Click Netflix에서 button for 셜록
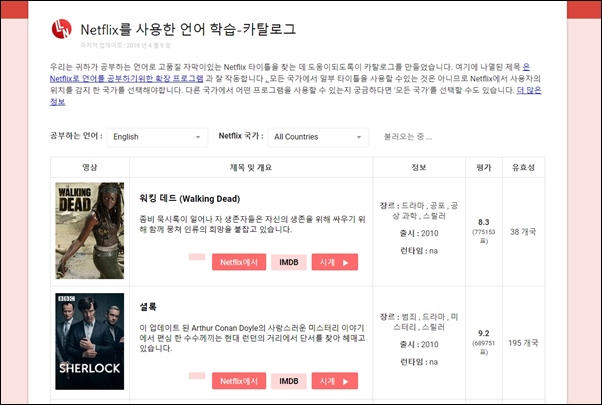 click(x=239, y=381)
